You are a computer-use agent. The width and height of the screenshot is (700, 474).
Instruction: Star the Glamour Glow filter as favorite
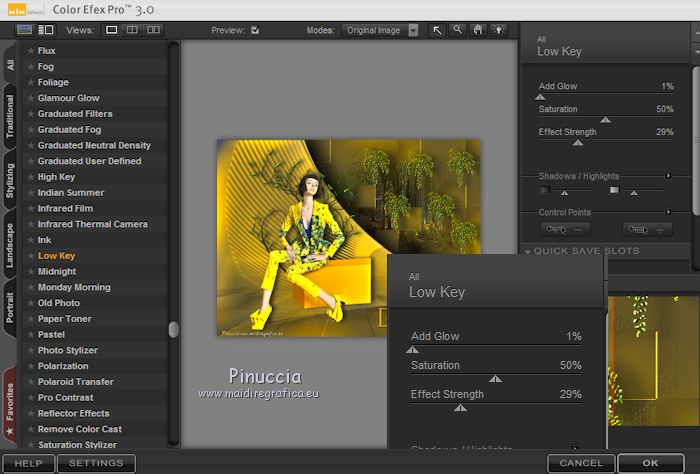pyautogui.click(x=31, y=98)
